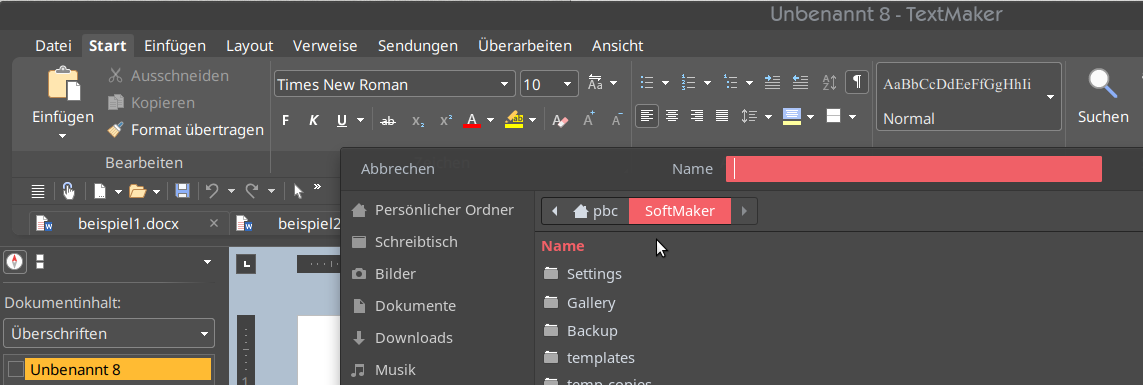1143x385 pixels.
Task: Click the multilevel list icon
Action: point(731,82)
